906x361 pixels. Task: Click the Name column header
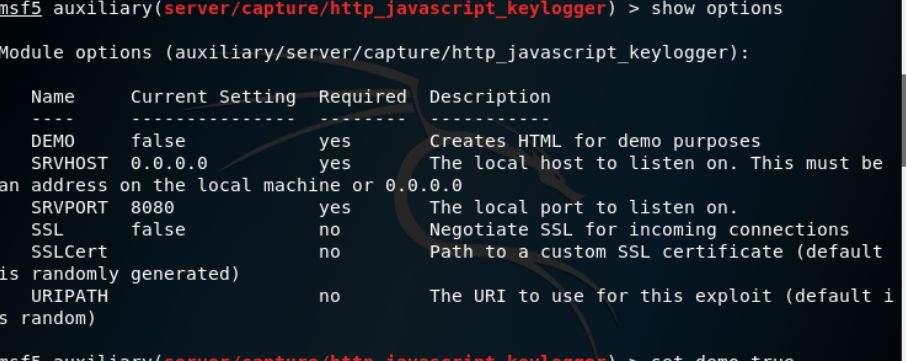pos(53,96)
